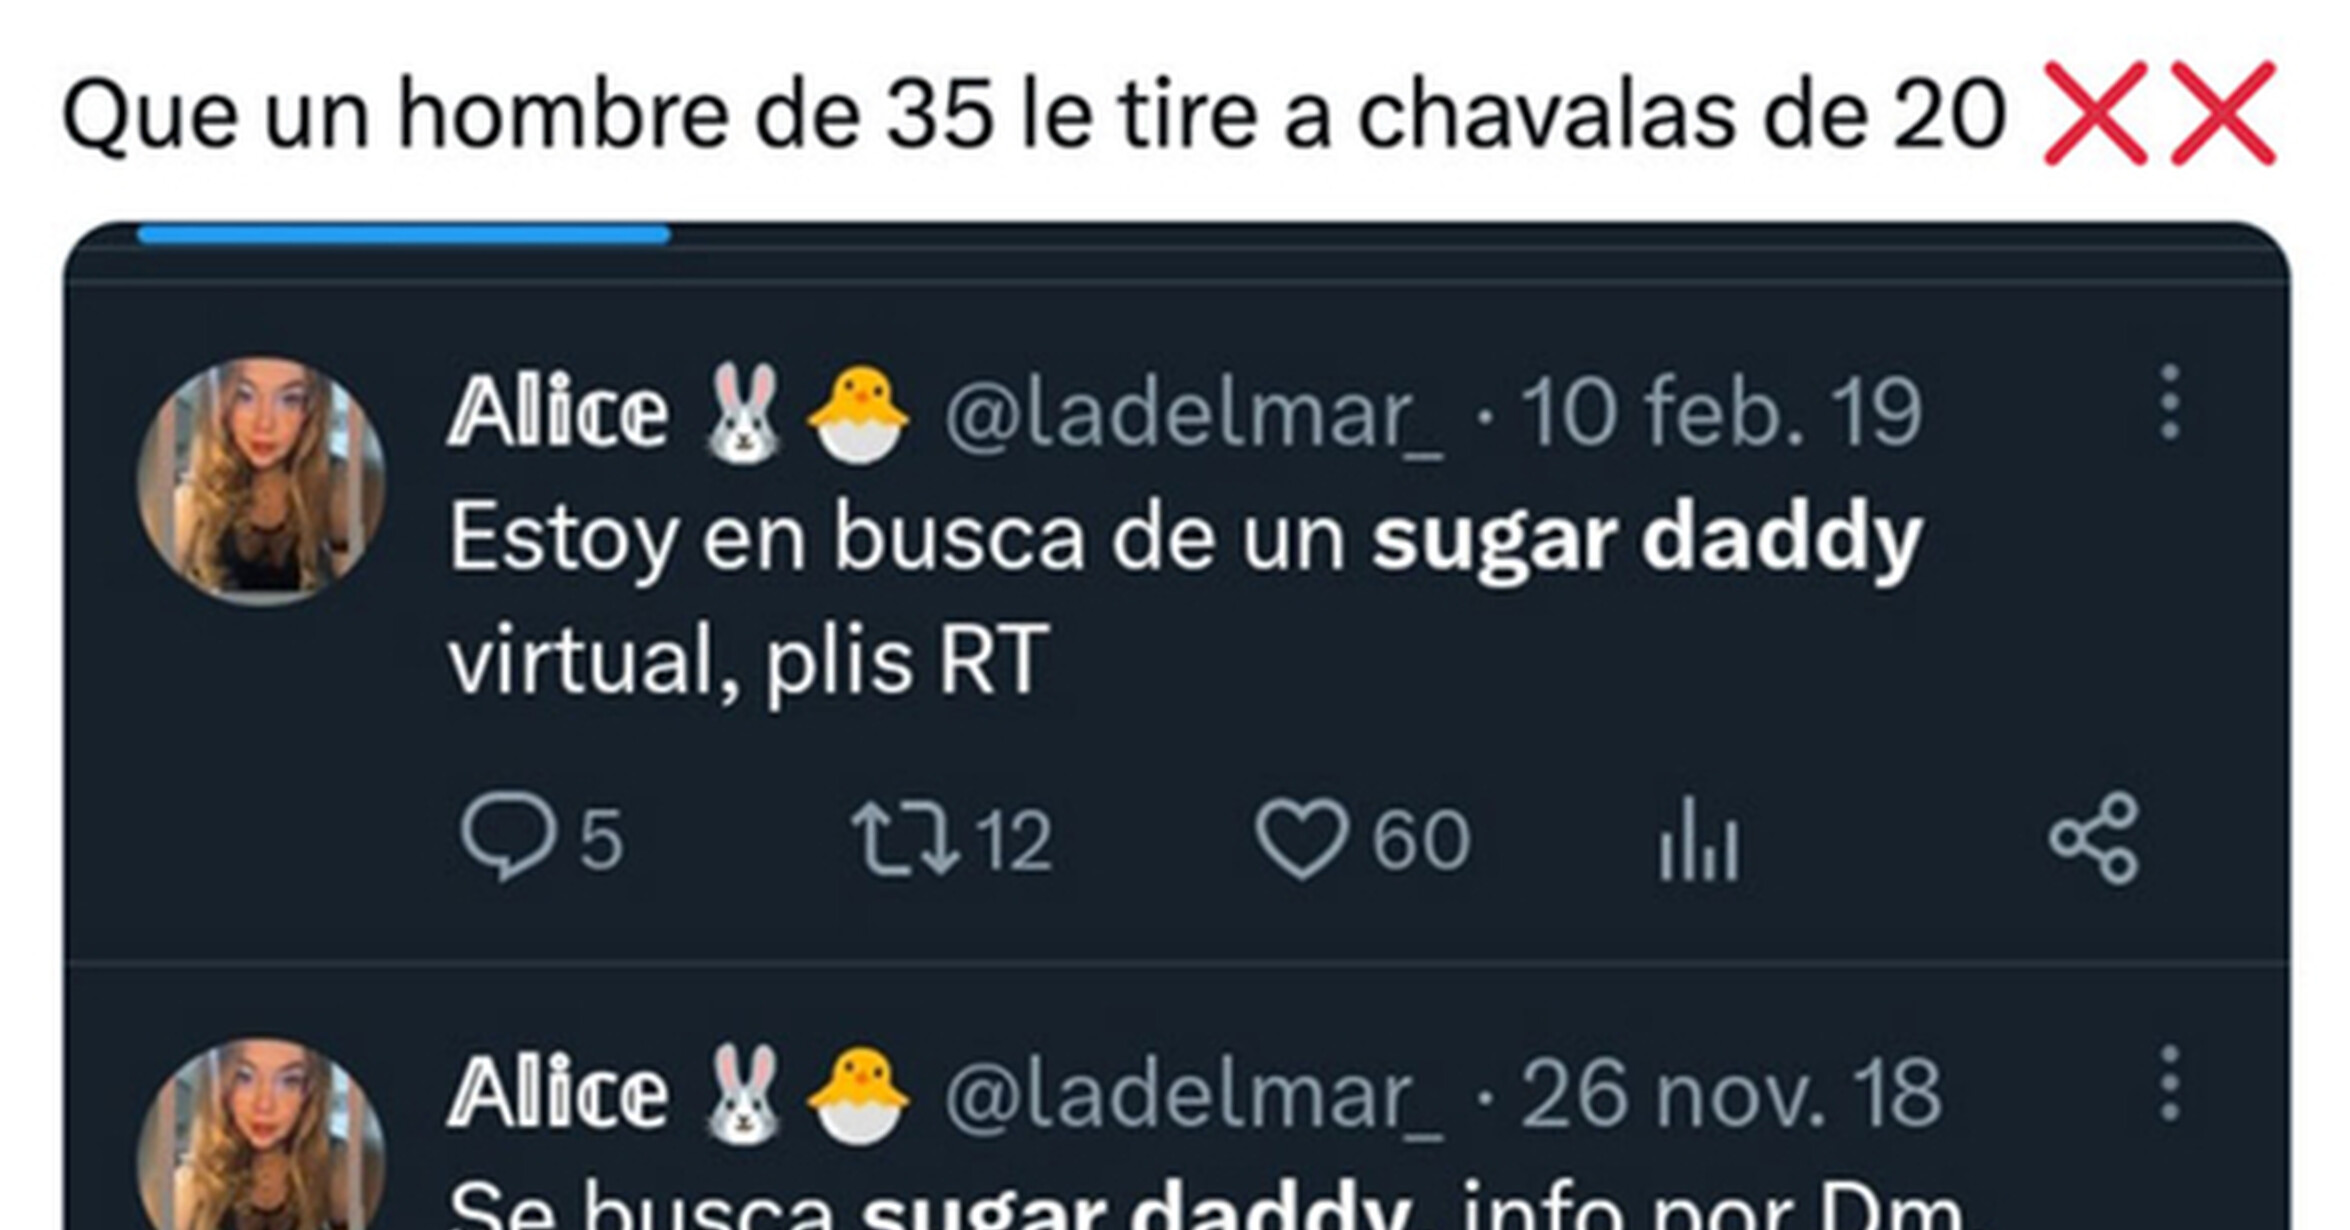Share the first Alice tweet

pos(2094,838)
